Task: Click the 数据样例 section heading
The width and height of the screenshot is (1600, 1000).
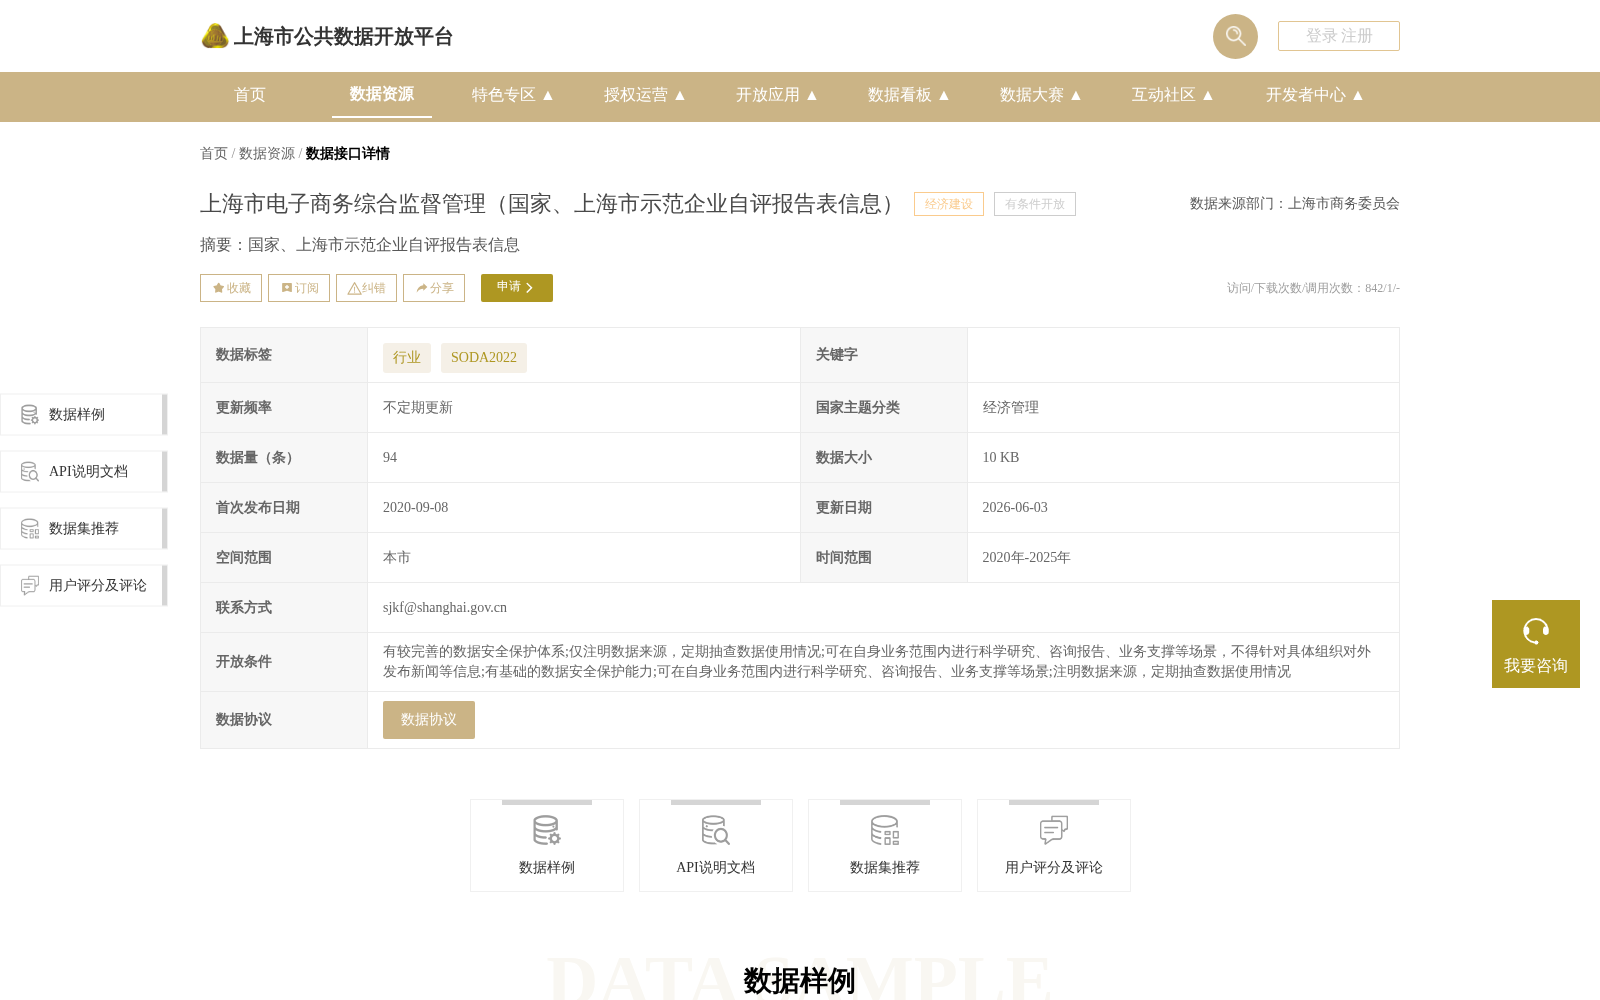Action: (800, 981)
